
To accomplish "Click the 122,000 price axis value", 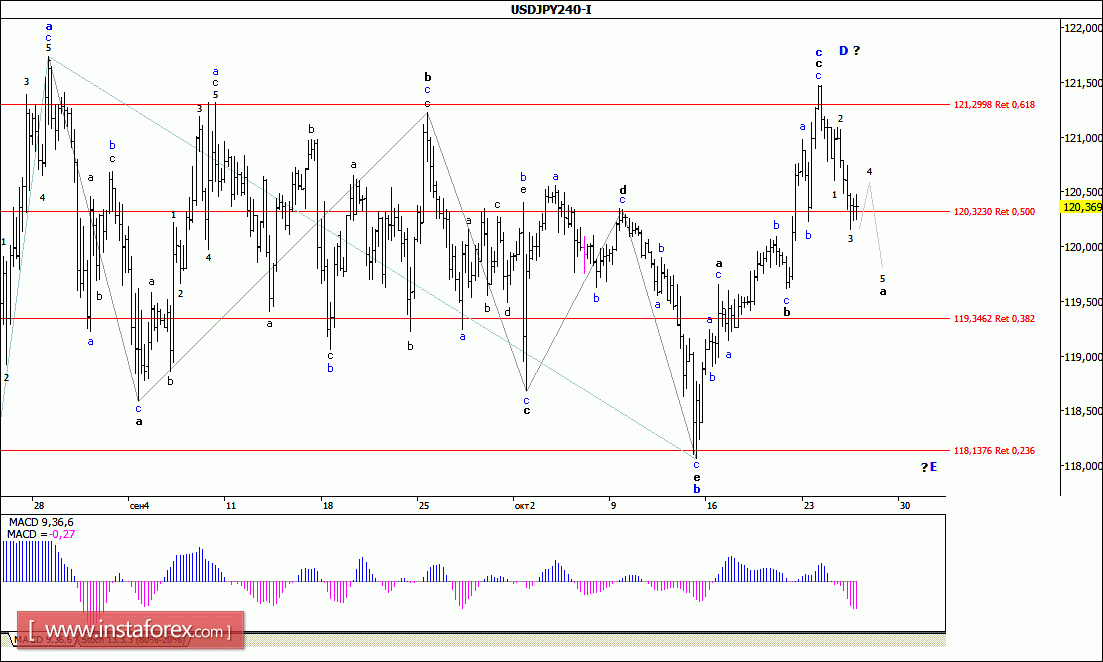I will (x=1083, y=28).
